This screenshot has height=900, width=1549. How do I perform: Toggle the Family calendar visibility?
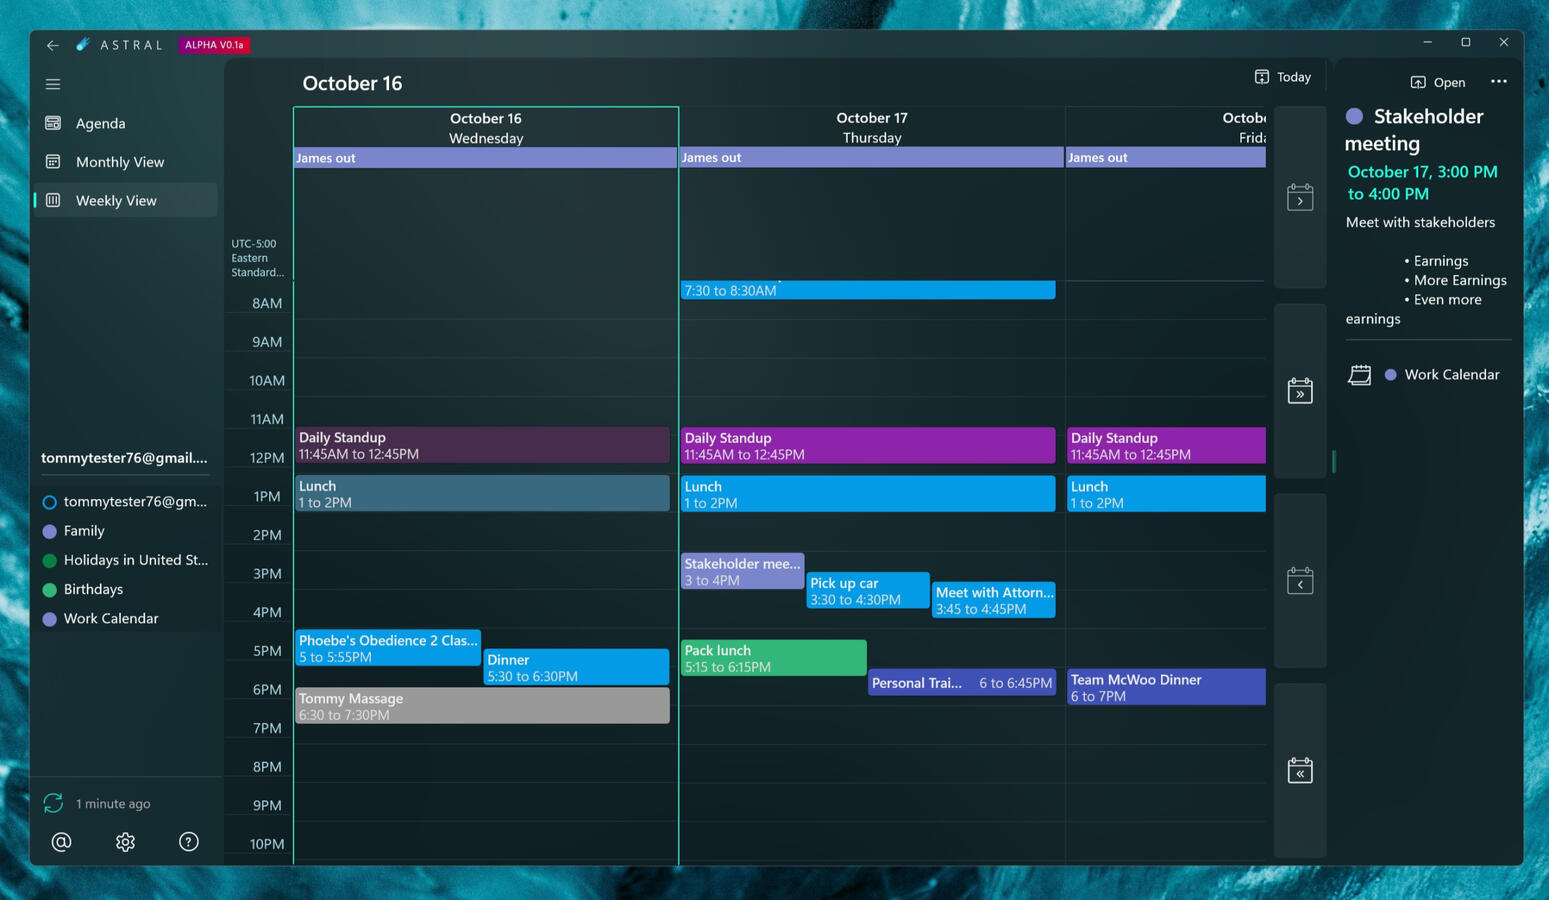pos(50,531)
